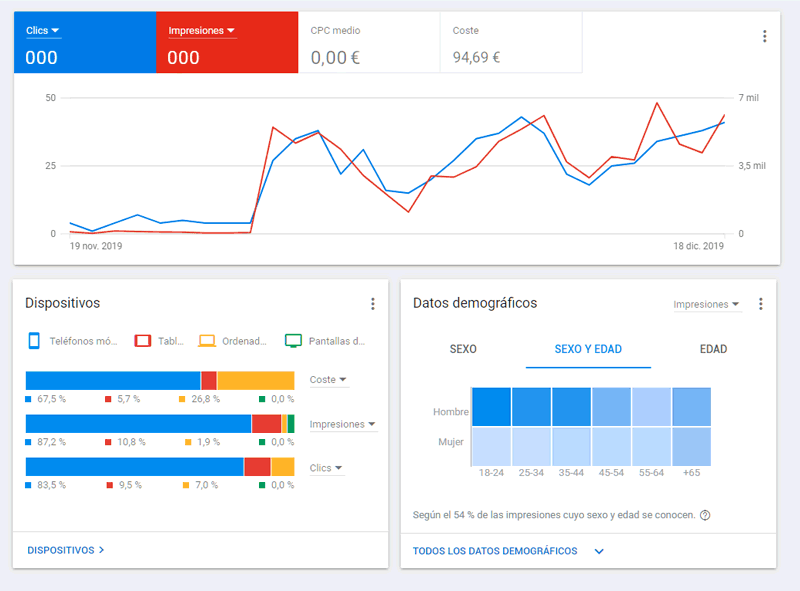Click the Hombre 55-64 heatmap cell
This screenshot has height=591, width=800.
651,407
